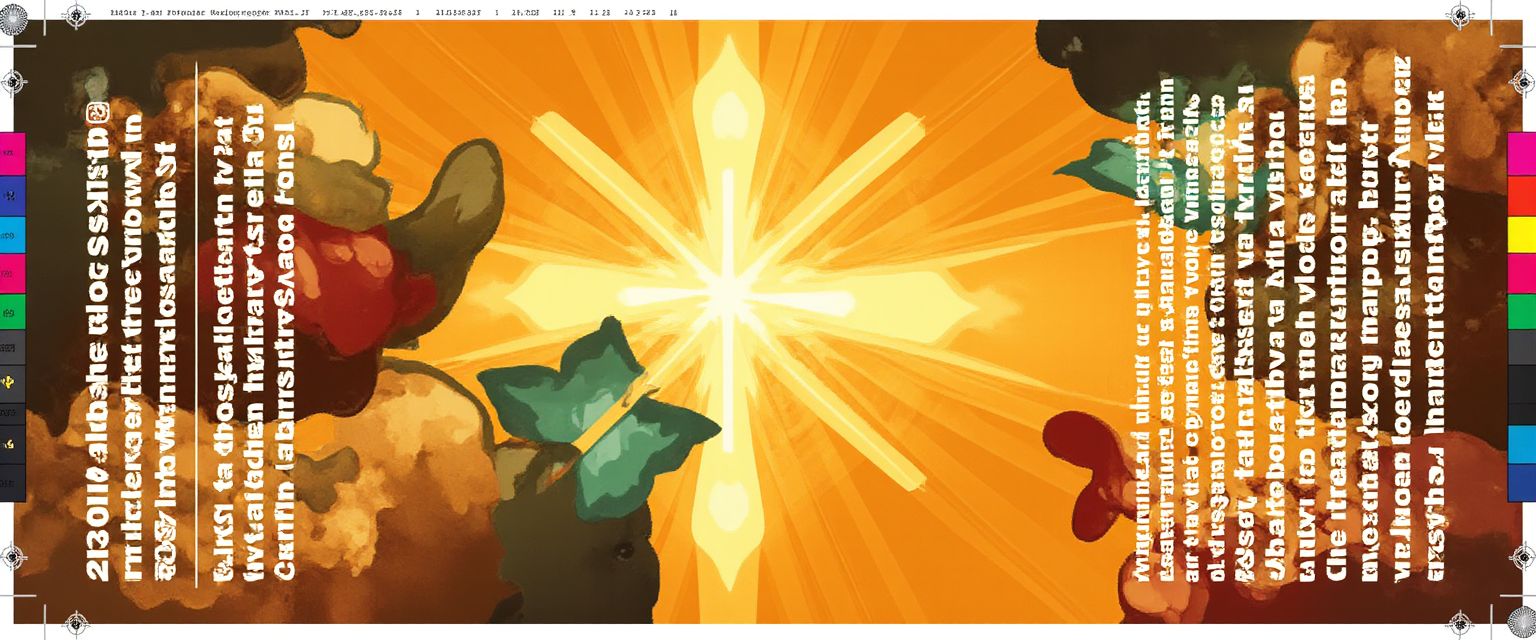Select the bottom-right crosshair registration mark
Screen dimensions: 1536x640
pyautogui.click(x=1460, y=624)
